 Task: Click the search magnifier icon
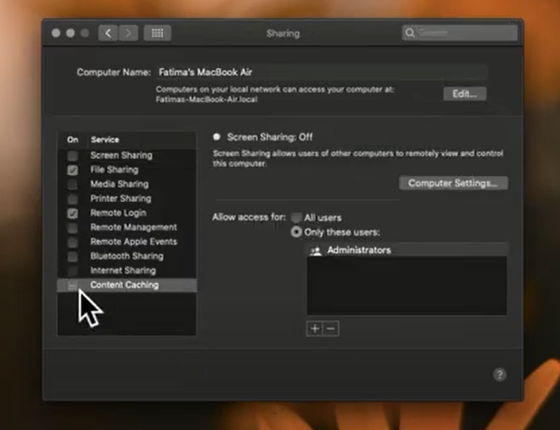coord(410,33)
